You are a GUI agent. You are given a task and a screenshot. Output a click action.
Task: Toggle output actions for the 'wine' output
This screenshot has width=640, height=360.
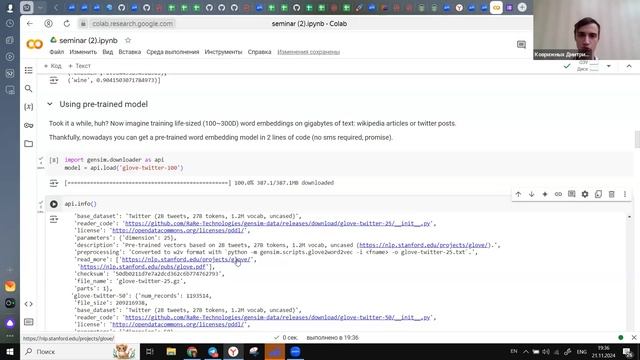pos(54,80)
